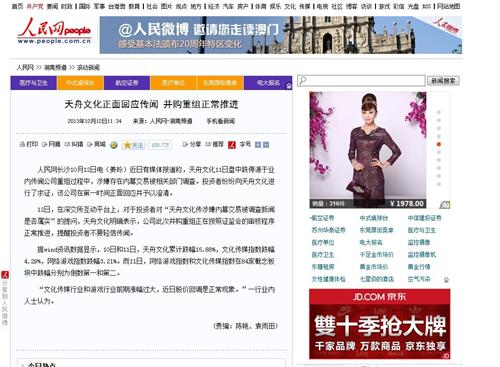Image resolution: width=500 pixels, height=367 pixels.
Task: Open the 共产党 top navigation item
Action: coord(35,6)
